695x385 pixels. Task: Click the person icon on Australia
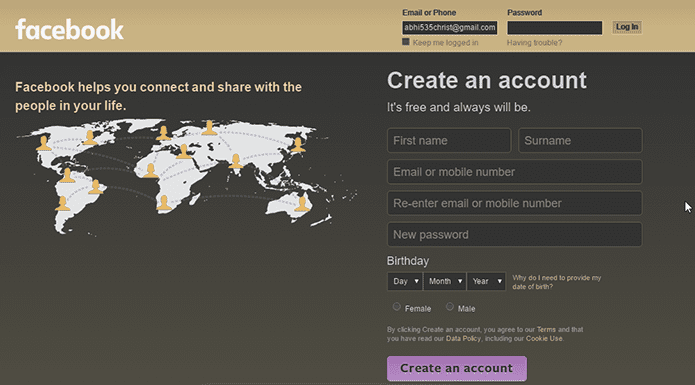tap(302, 203)
